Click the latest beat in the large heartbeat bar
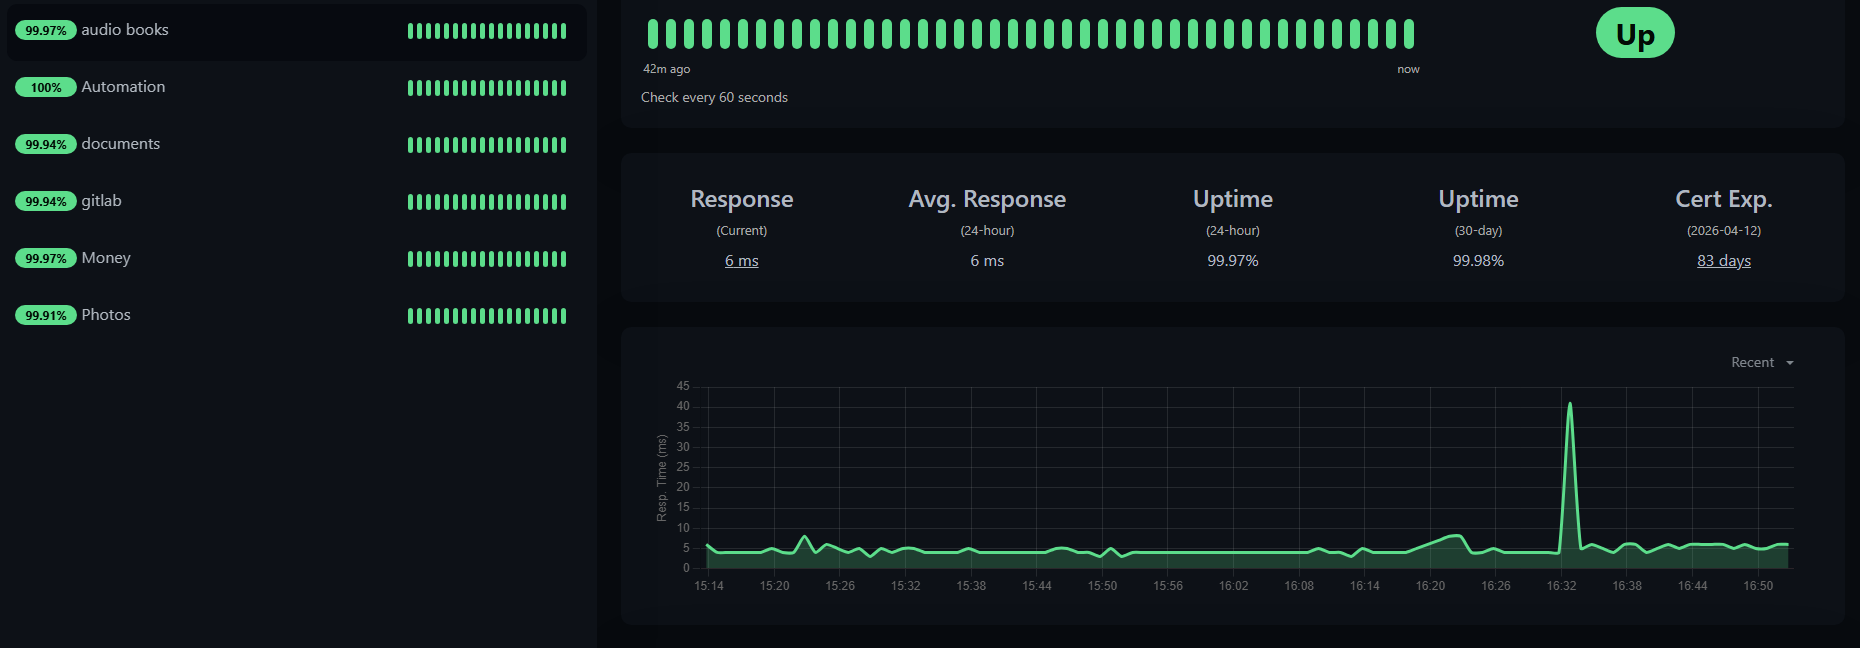The image size is (1860, 648). click(1408, 34)
